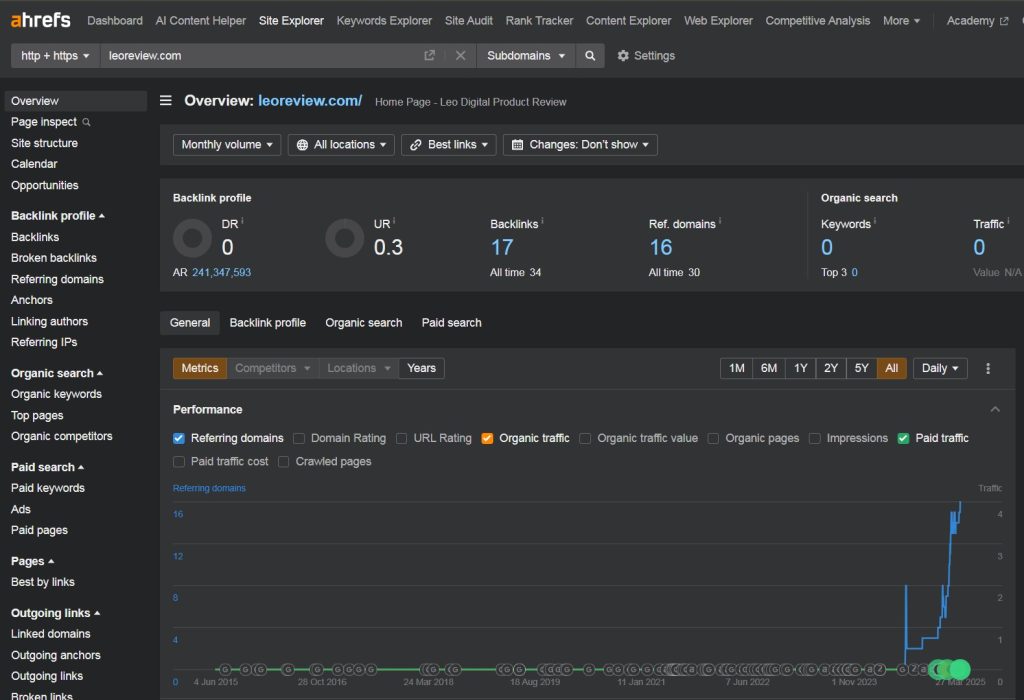This screenshot has width=1024, height=700.
Task: Select the 1Y time range button
Action: coord(800,368)
